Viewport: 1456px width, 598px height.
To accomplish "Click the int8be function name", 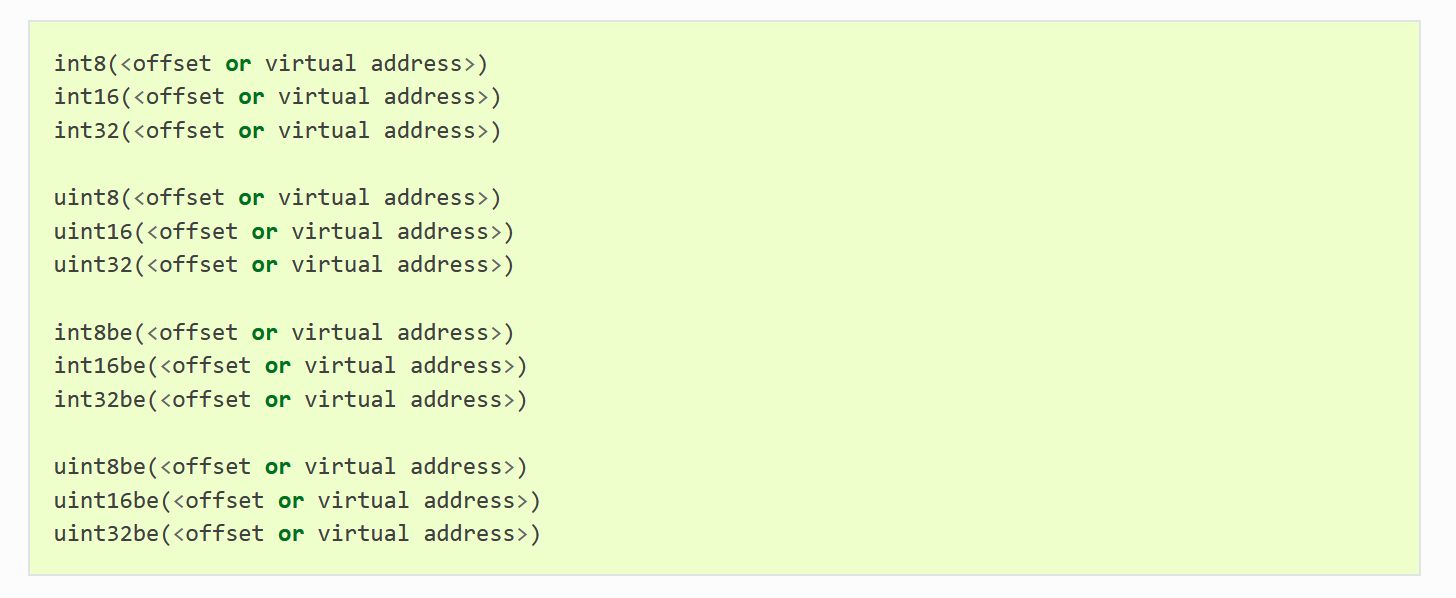I will coord(94,333).
